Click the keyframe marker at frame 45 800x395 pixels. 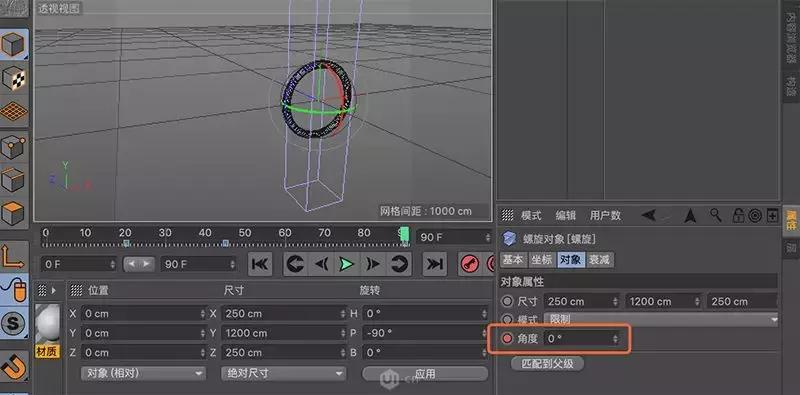point(226,243)
